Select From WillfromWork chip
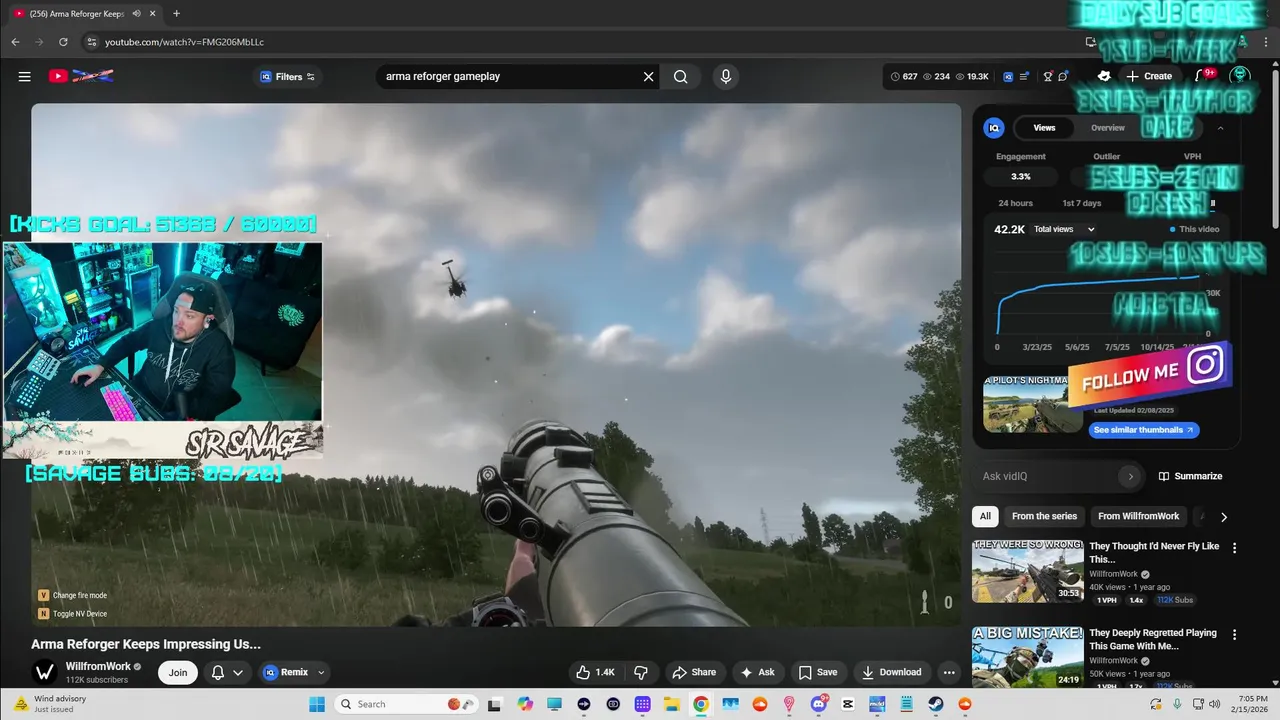The width and height of the screenshot is (1280, 720). [1138, 516]
